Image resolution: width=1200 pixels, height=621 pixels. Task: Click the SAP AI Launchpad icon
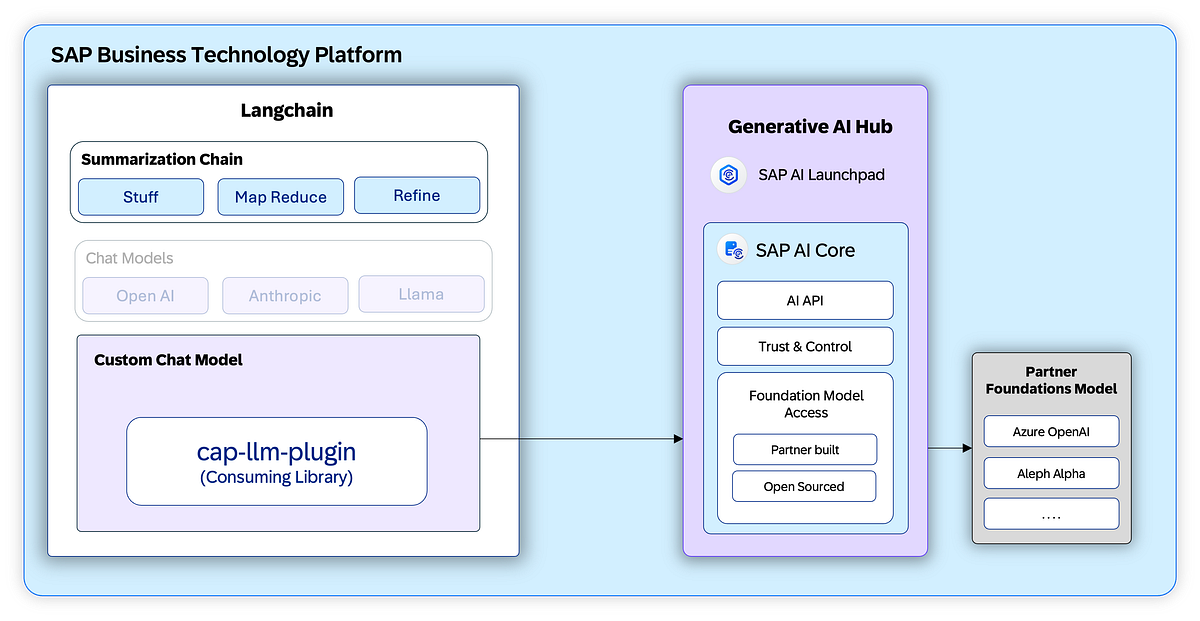[x=729, y=175]
